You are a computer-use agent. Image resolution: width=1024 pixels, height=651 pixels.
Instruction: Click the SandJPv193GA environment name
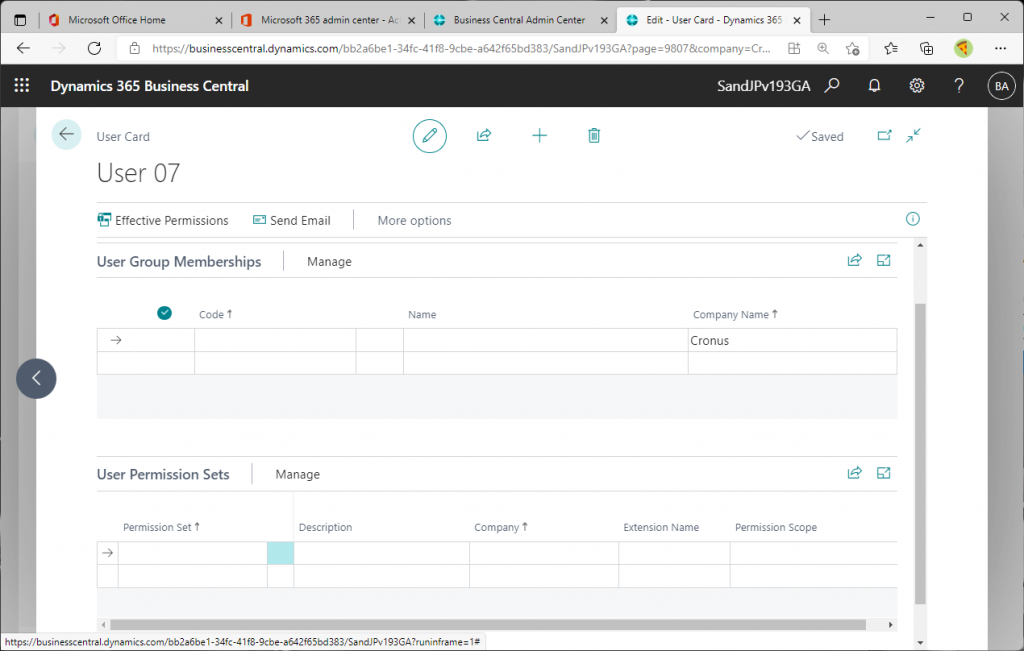point(763,86)
